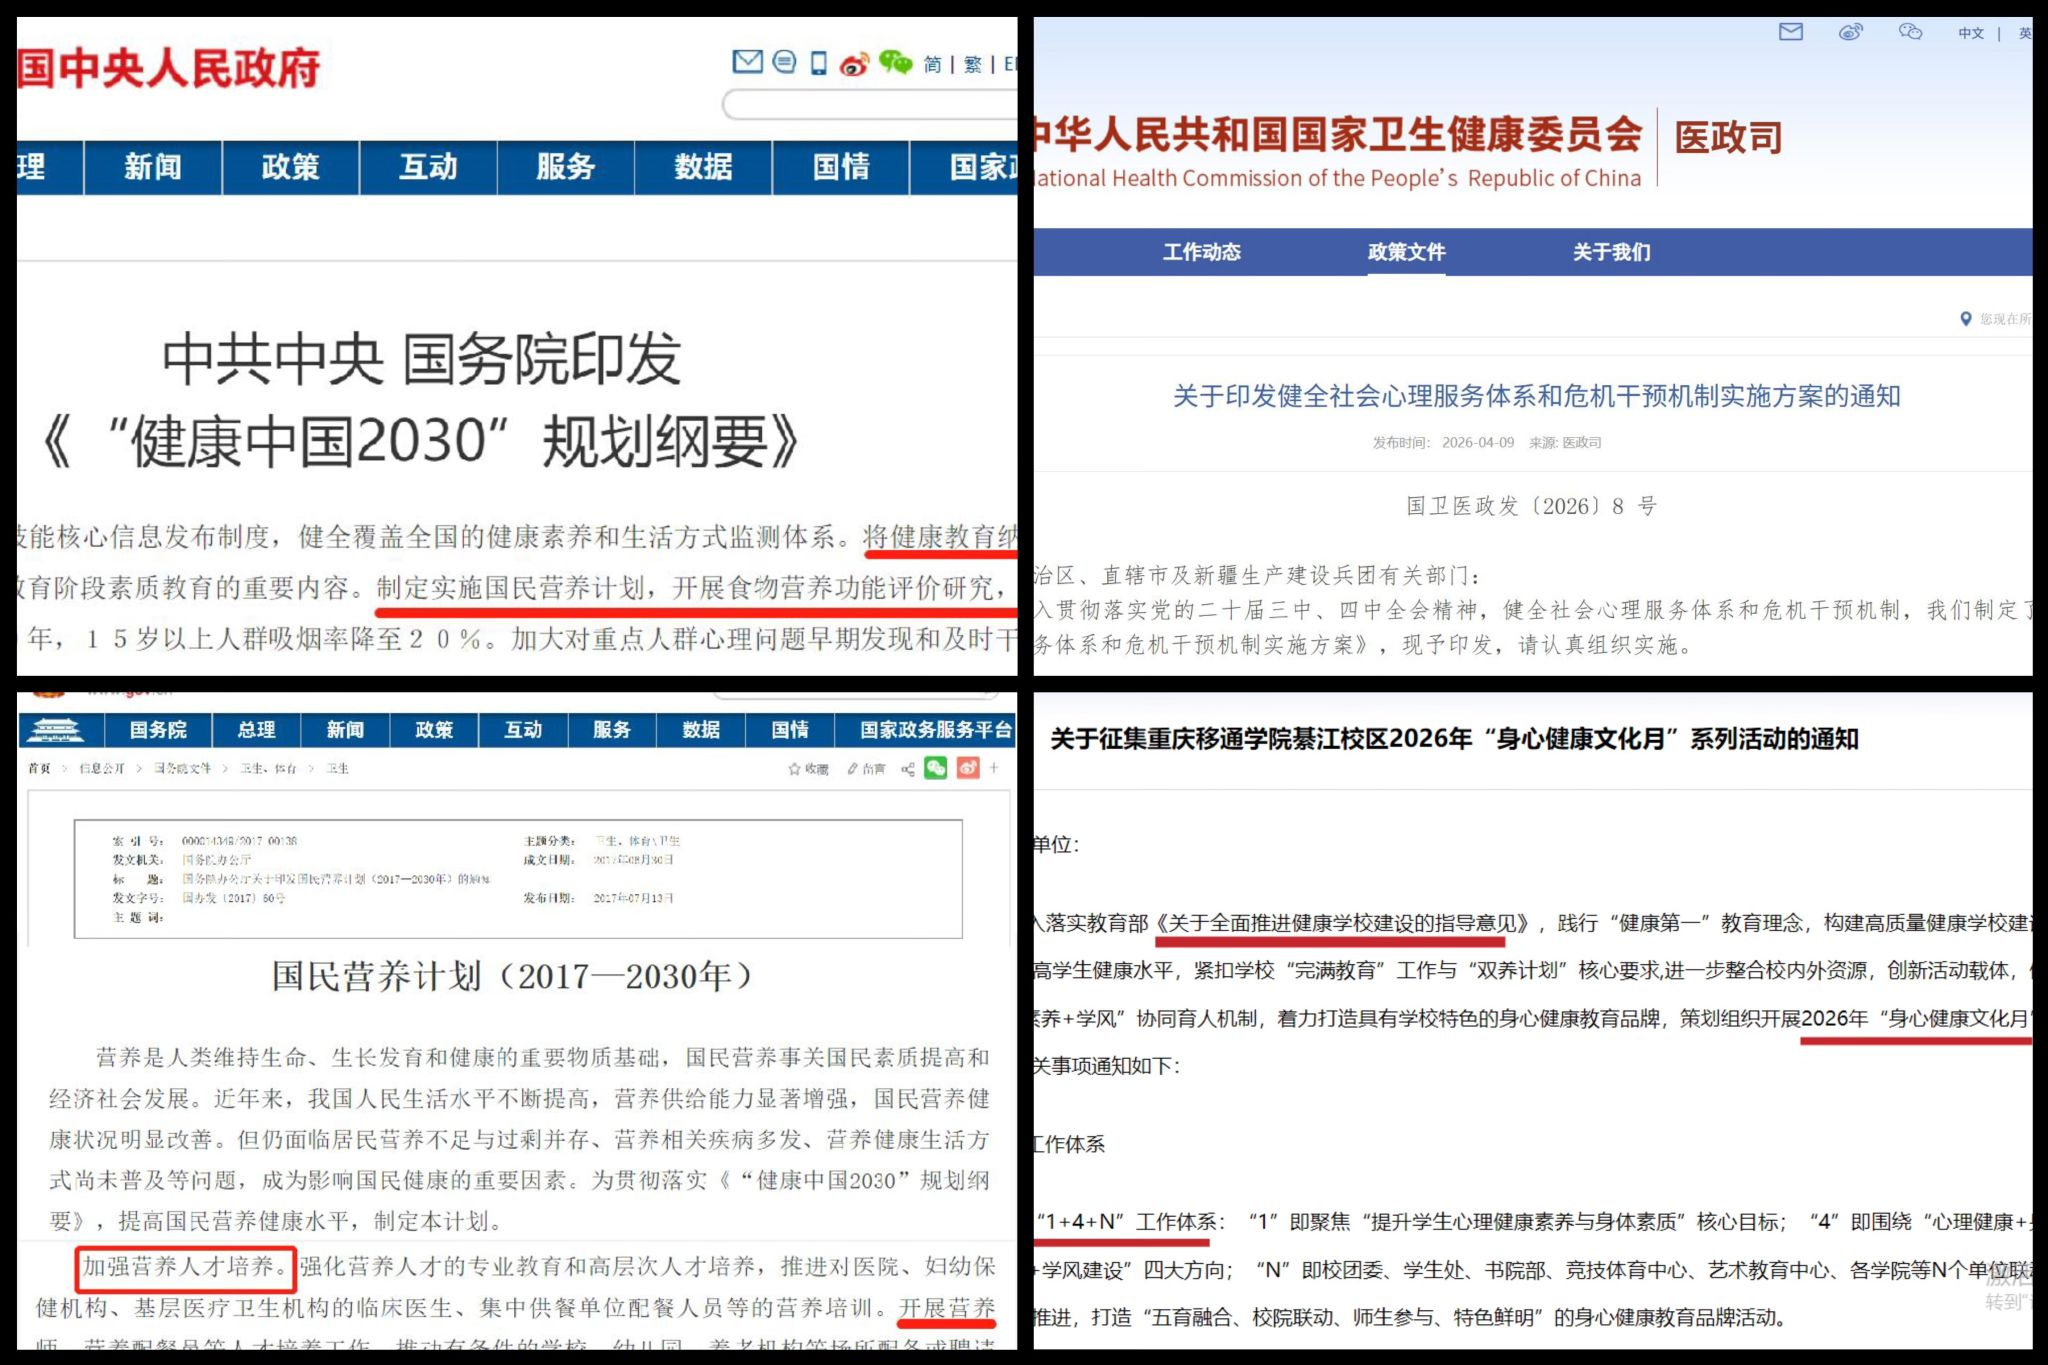Click the 医政司 department heading
The height and width of the screenshot is (1365, 2048).
1728,138
